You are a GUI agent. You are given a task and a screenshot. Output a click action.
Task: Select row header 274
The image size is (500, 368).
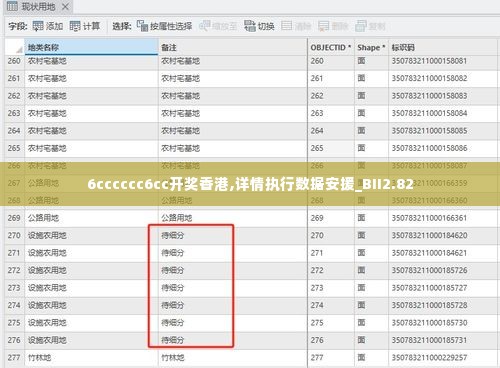pyautogui.click(x=14, y=305)
